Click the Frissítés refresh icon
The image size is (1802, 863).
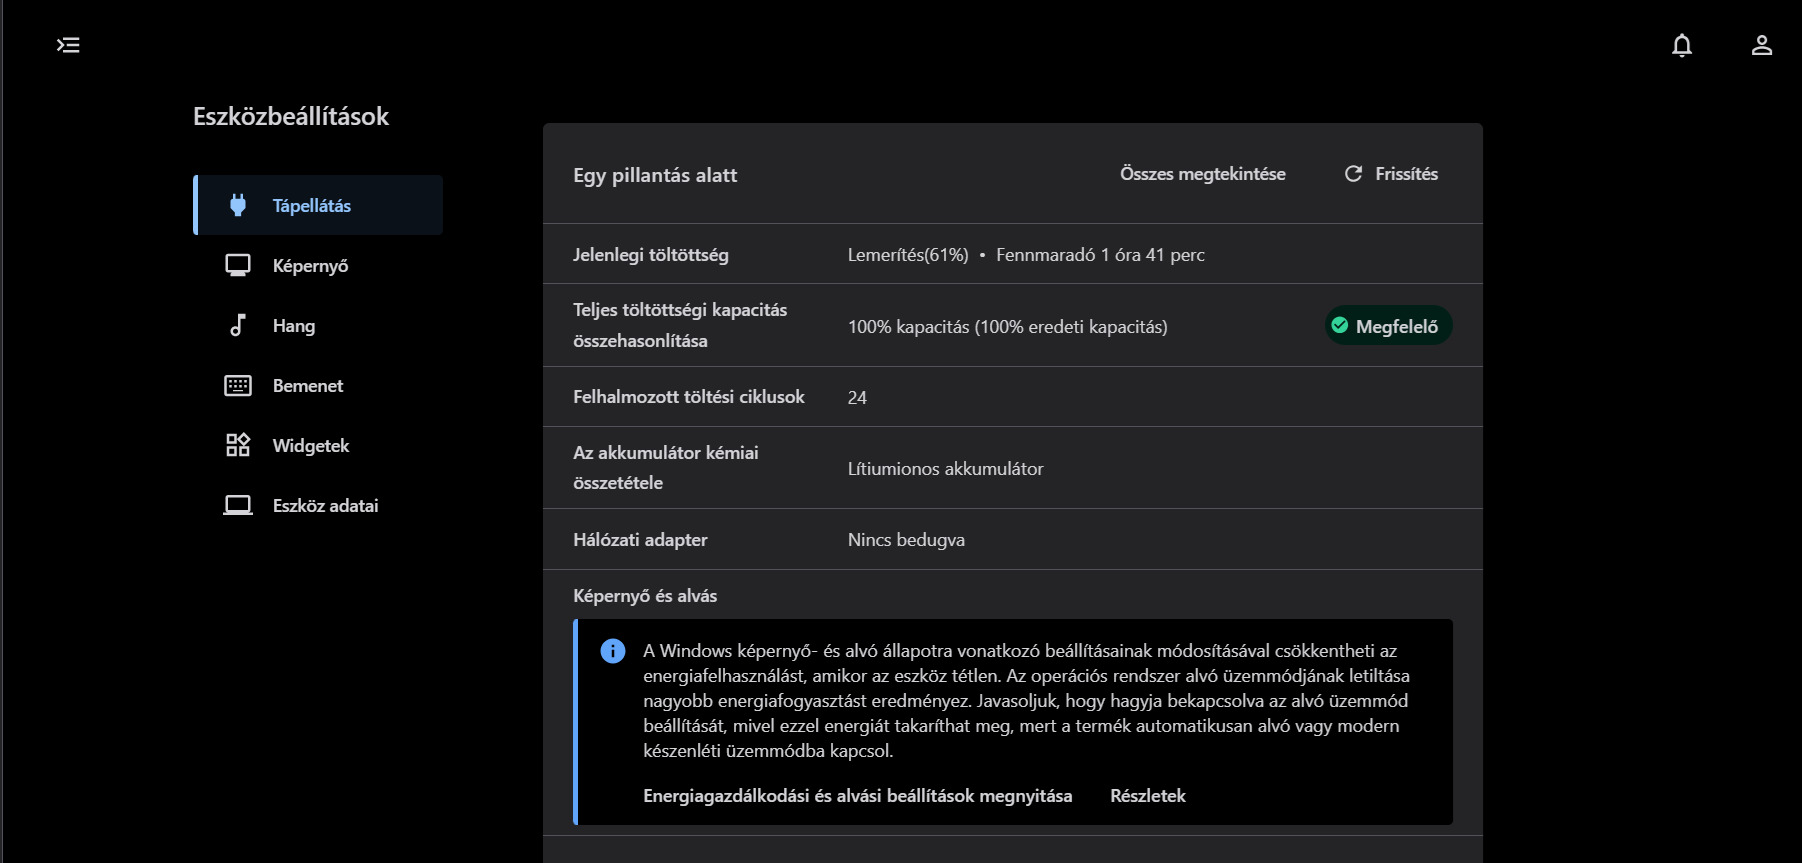(1353, 174)
